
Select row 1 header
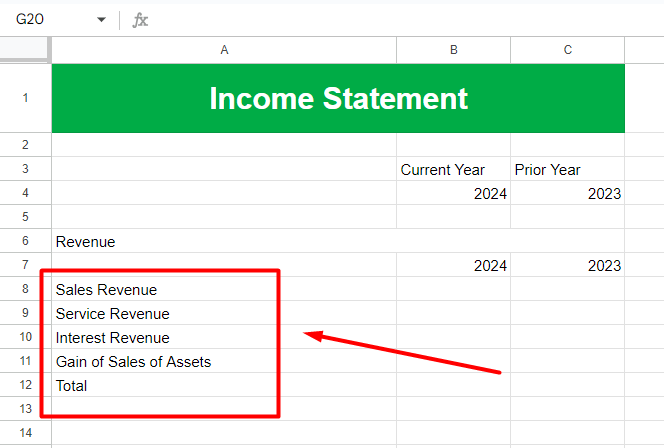tap(25, 98)
